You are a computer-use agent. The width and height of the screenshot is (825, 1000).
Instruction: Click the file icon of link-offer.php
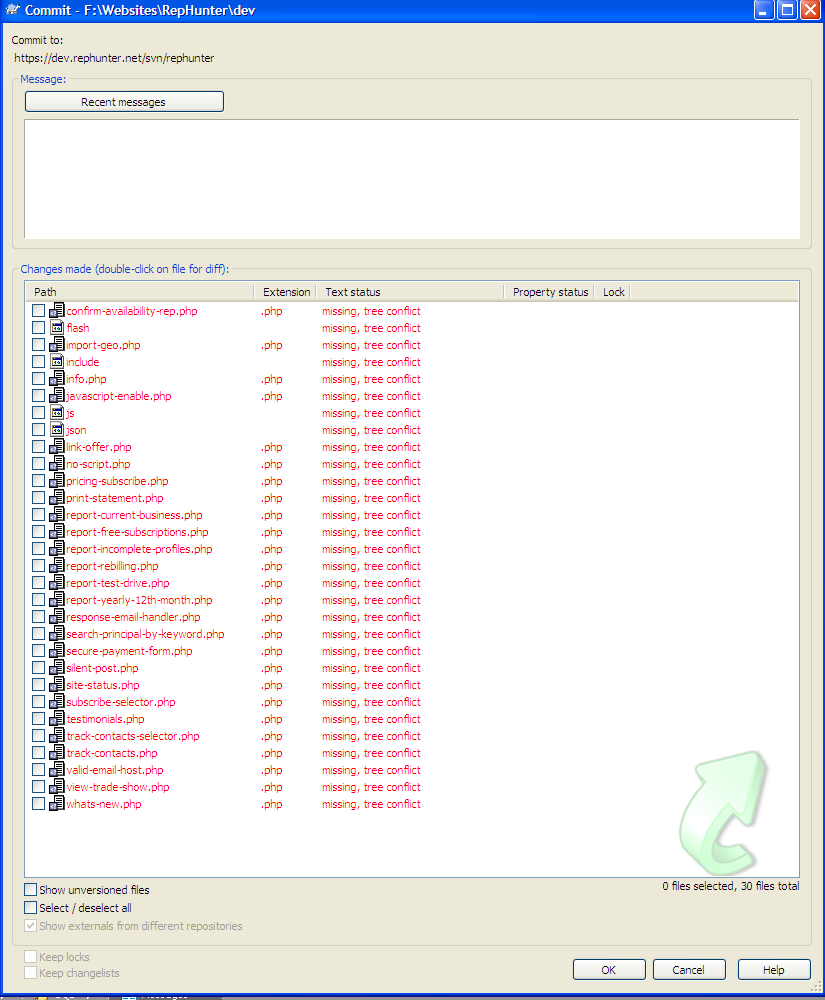tap(57, 447)
